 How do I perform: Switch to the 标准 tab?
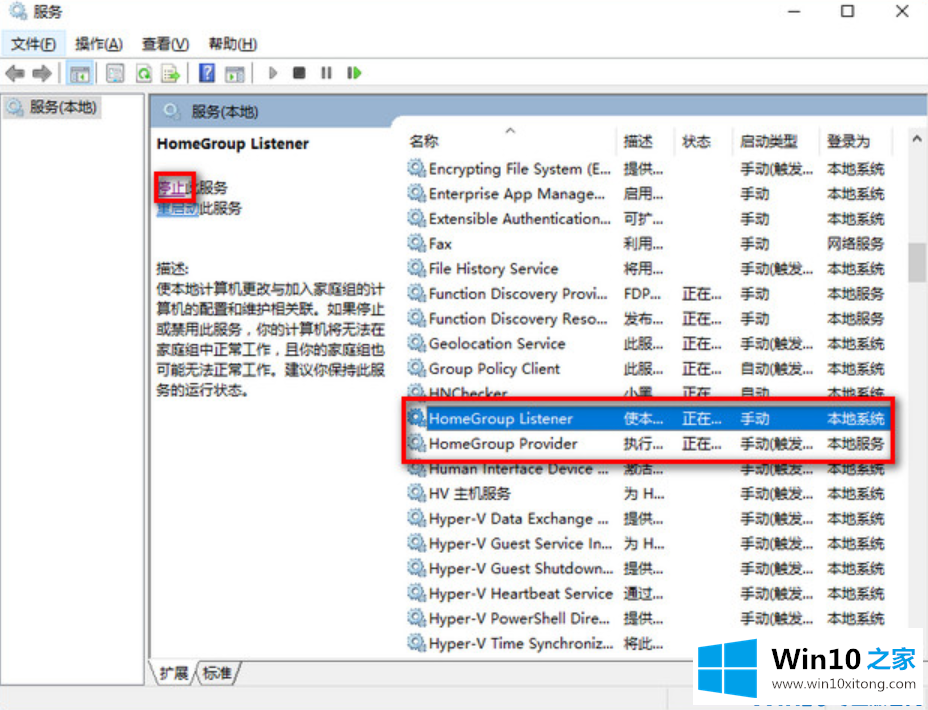[217, 673]
